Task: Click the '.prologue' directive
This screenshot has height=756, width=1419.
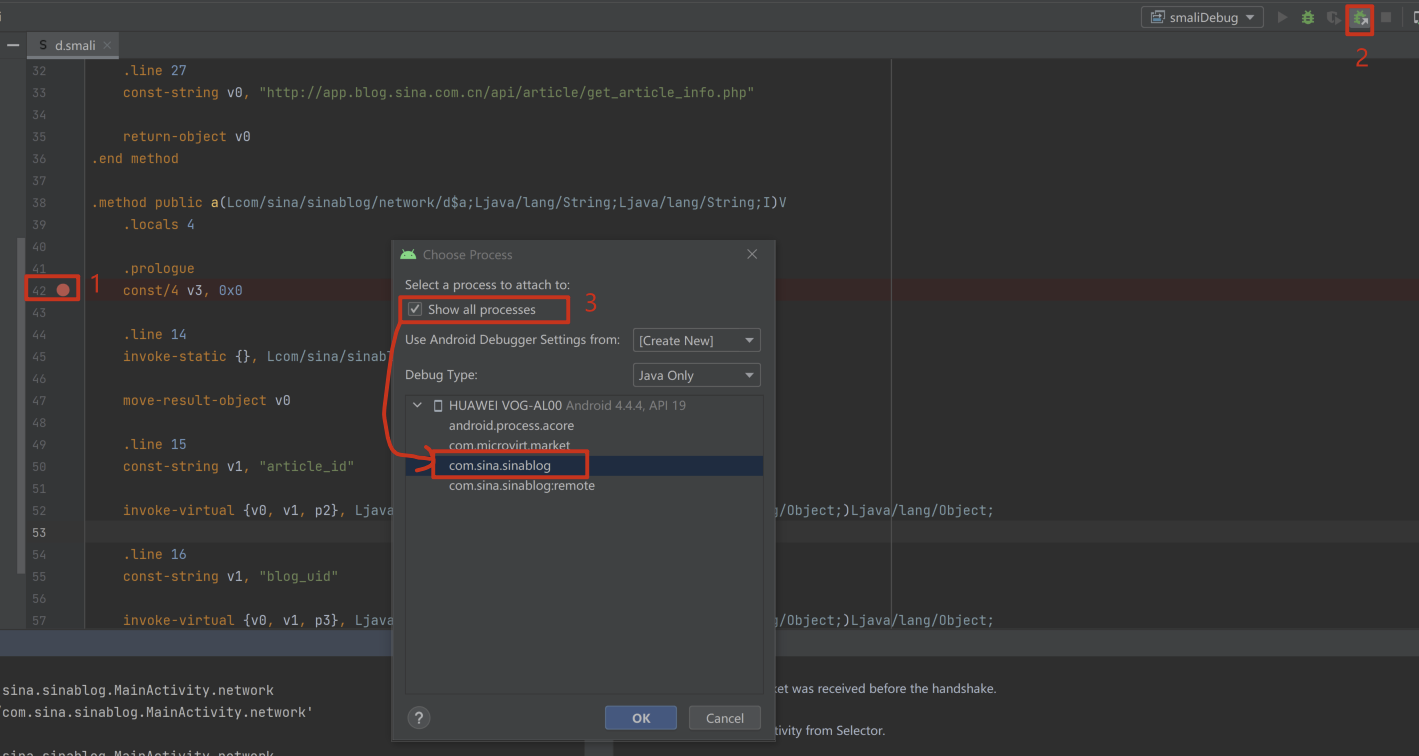Action: [x=158, y=269]
